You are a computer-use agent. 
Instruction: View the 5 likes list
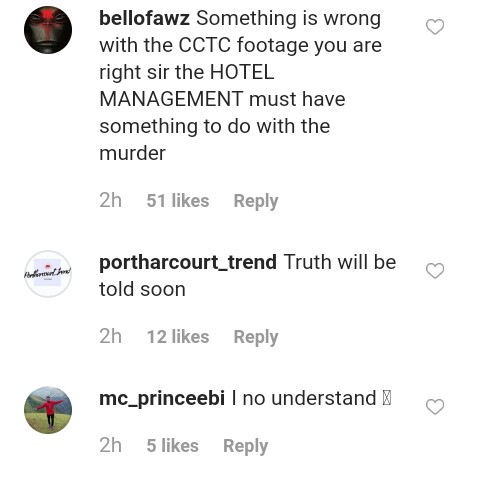173,446
